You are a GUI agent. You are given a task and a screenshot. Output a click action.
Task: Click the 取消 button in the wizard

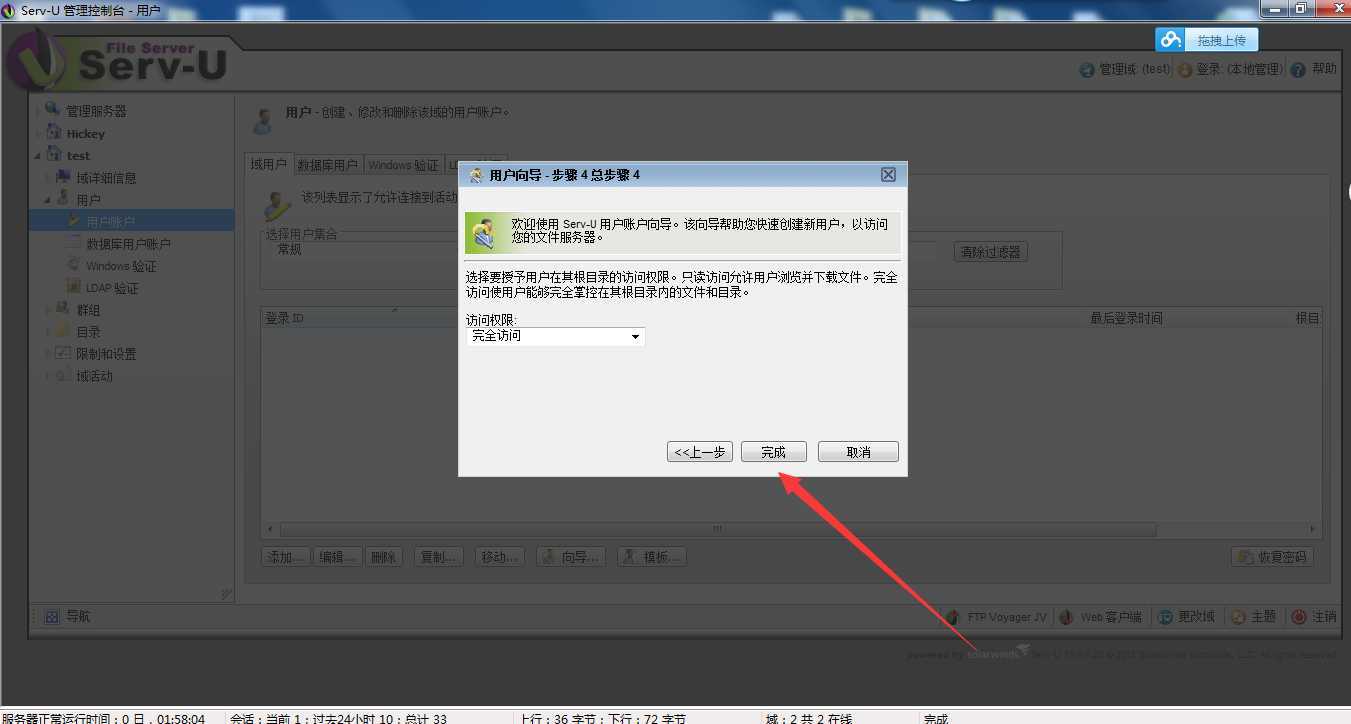point(858,452)
